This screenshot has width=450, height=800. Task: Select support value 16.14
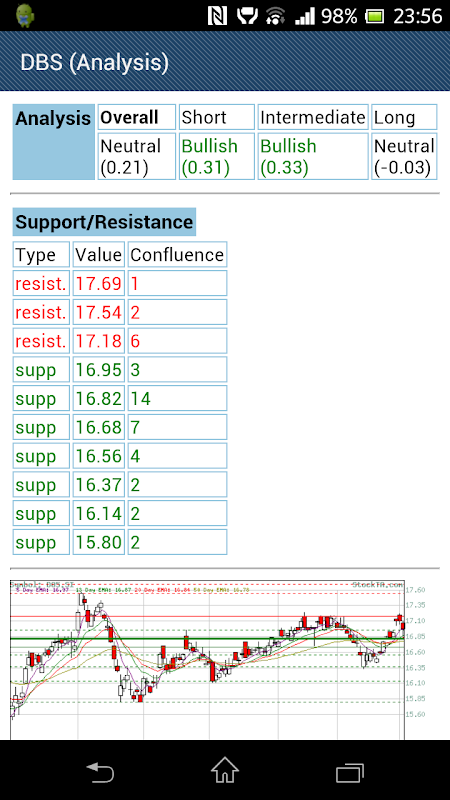(x=99, y=513)
